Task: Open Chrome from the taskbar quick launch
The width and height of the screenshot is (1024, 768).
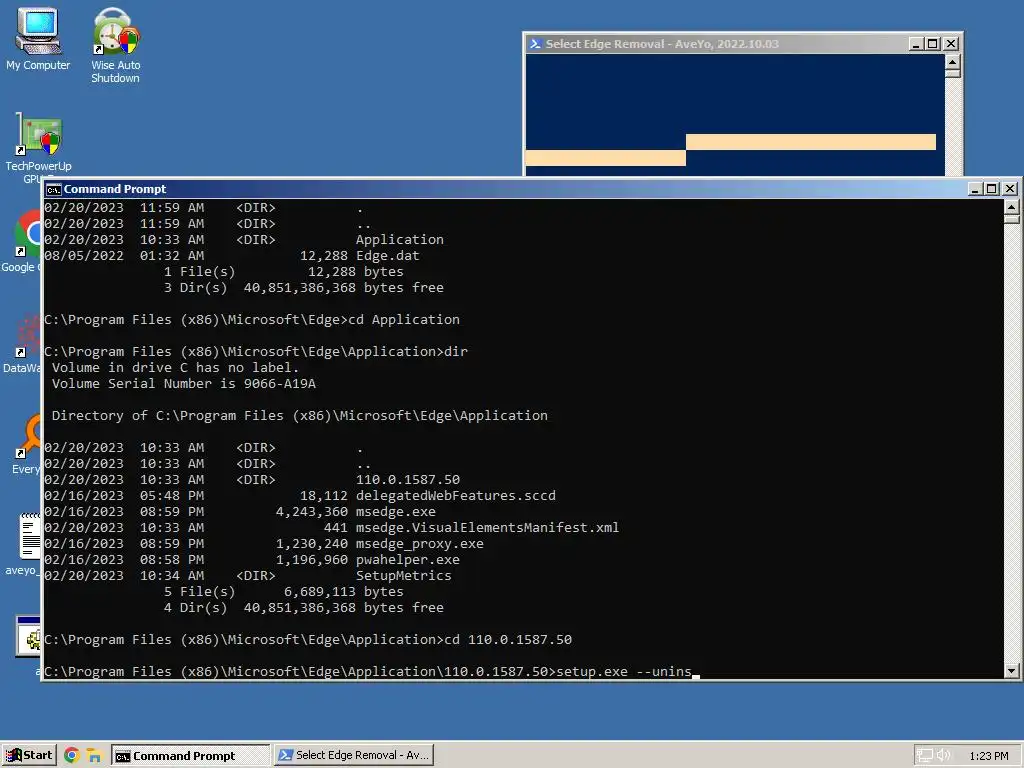Action: [x=72, y=756]
